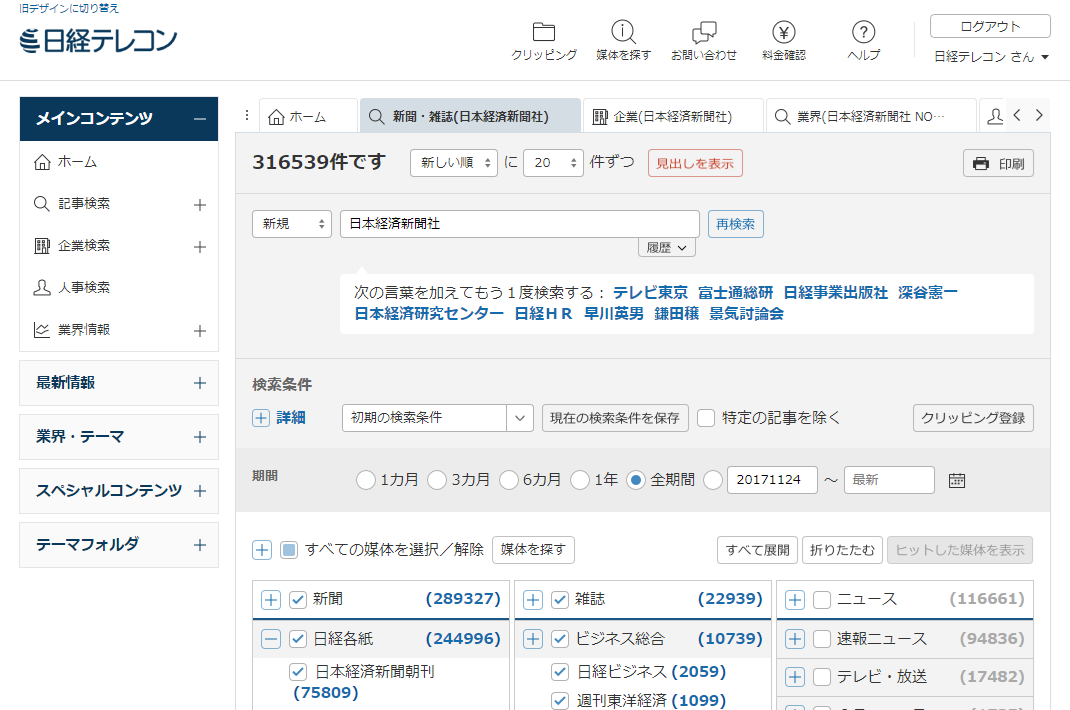The width and height of the screenshot is (1070, 710).
Task: Click the 再検索 button
Action: pyautogui.click(x=736, y=224)
